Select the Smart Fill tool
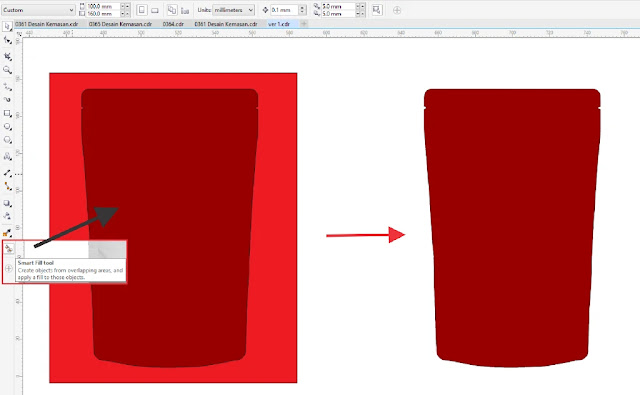 [x=9, y=248]
